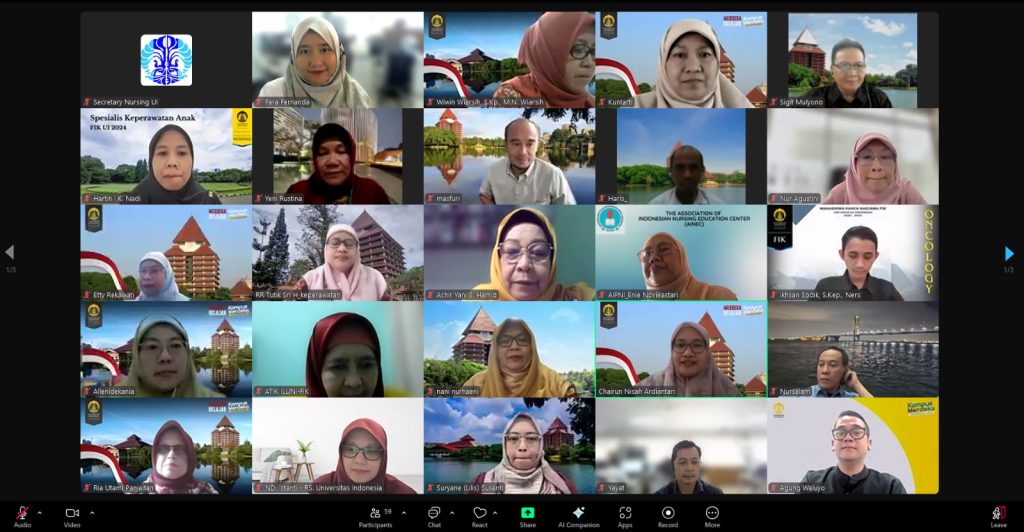The image size is (1024, 532).
Task: Open the More options menu
Action: point(712,514)
